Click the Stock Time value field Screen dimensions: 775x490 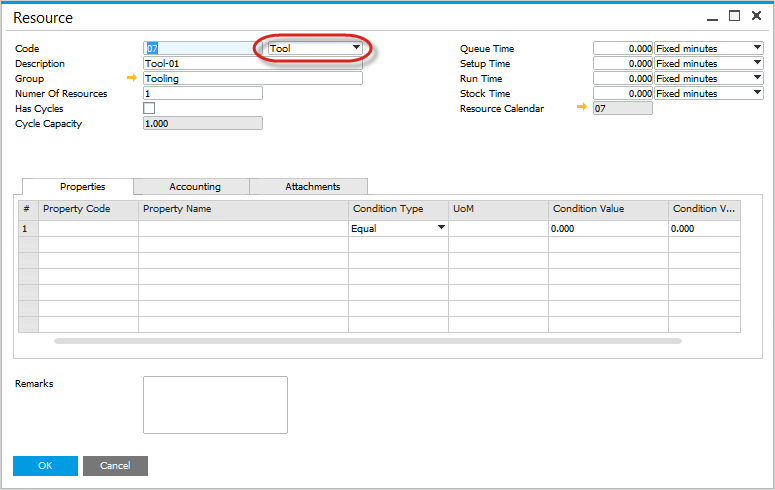[623, 93]
